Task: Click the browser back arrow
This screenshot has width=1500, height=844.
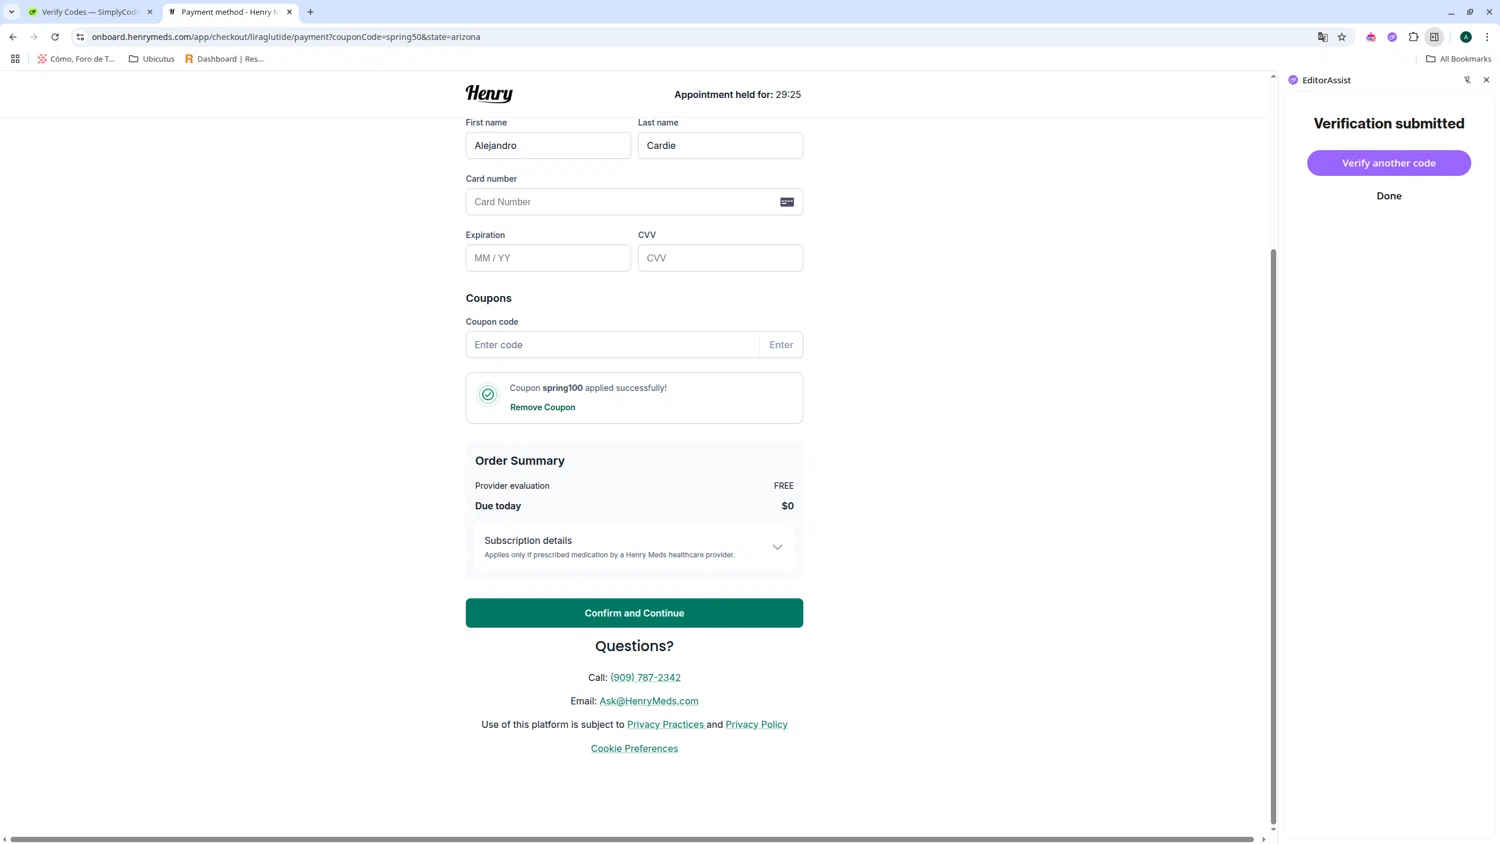Action: tap(13, 37)
